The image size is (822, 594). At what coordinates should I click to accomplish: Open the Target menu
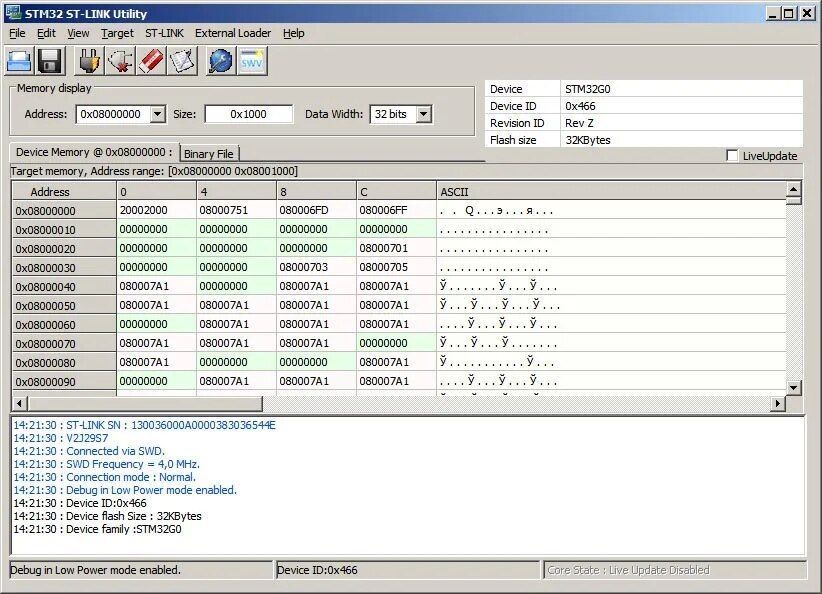point(117,33)
